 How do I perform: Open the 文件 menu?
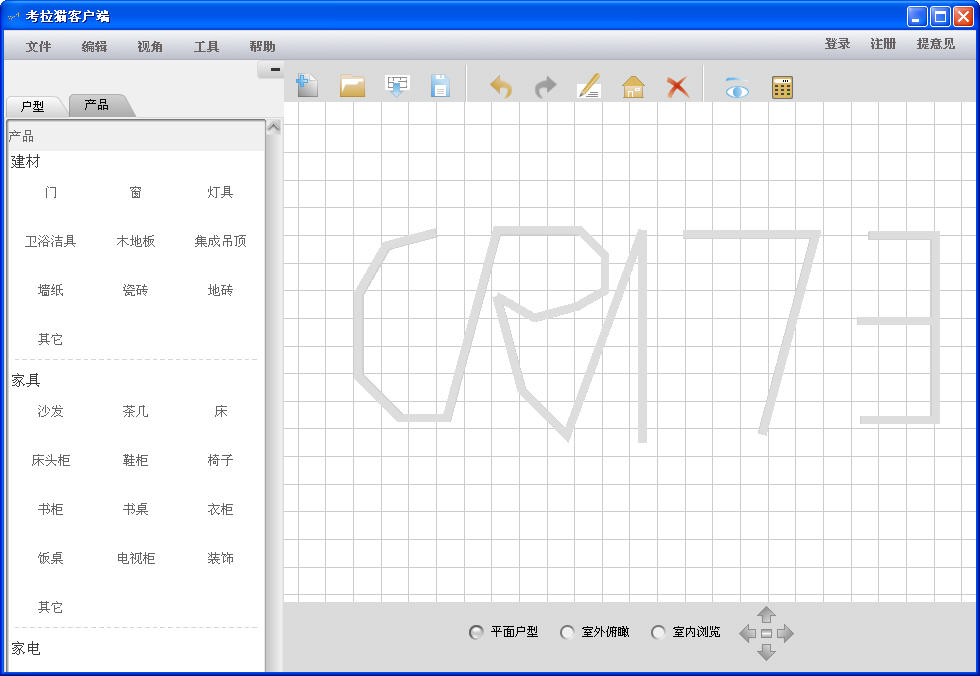38,46
